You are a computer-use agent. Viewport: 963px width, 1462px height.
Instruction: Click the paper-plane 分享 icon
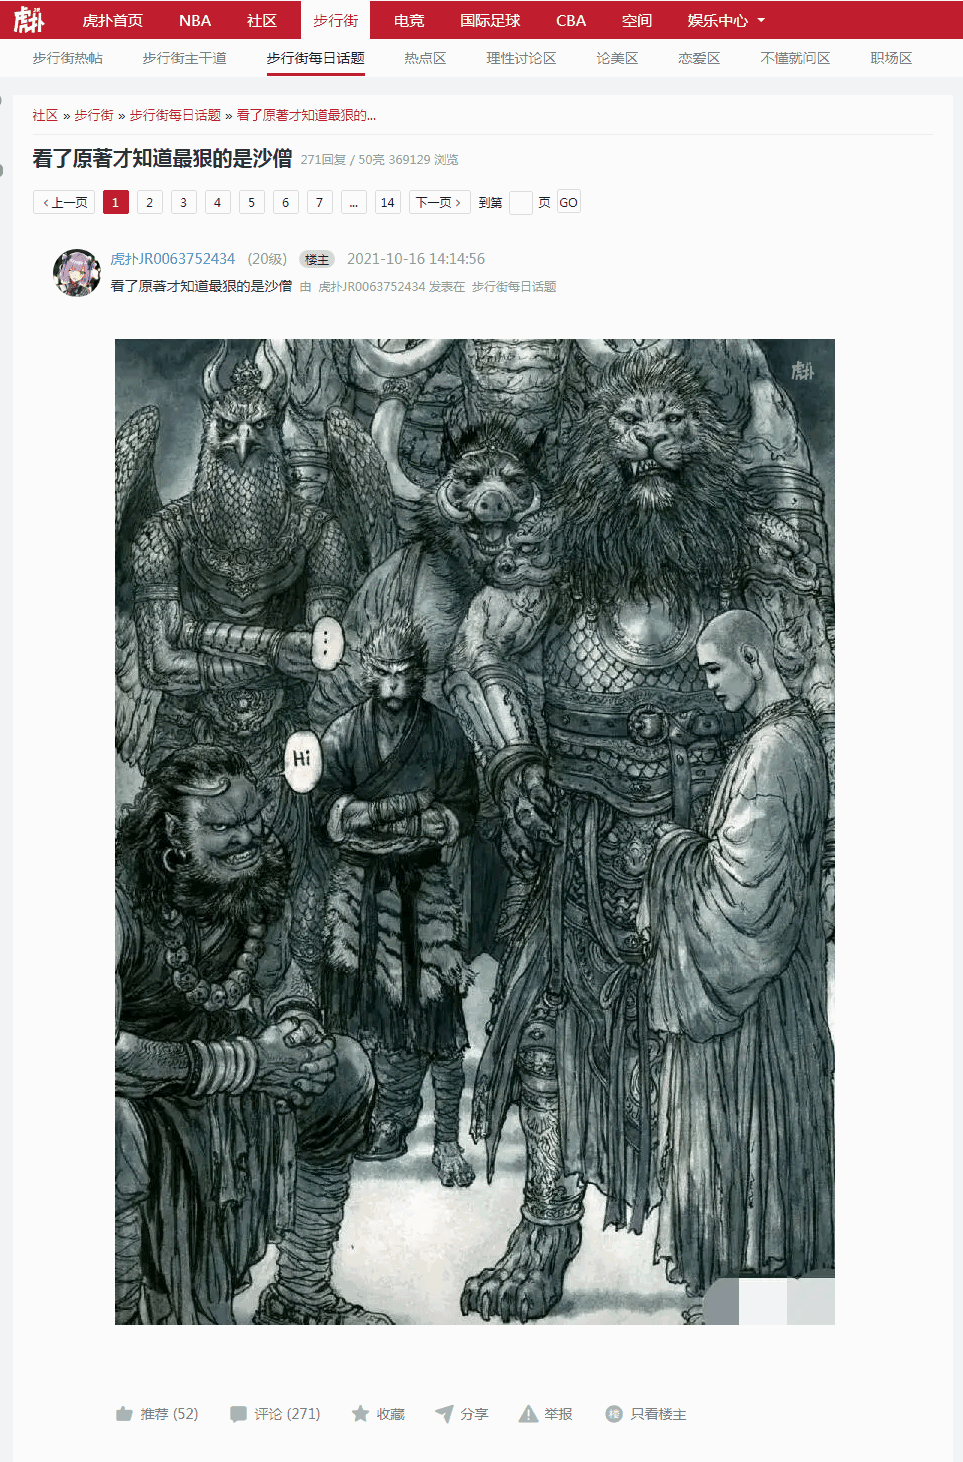(x=444, y=1414)
